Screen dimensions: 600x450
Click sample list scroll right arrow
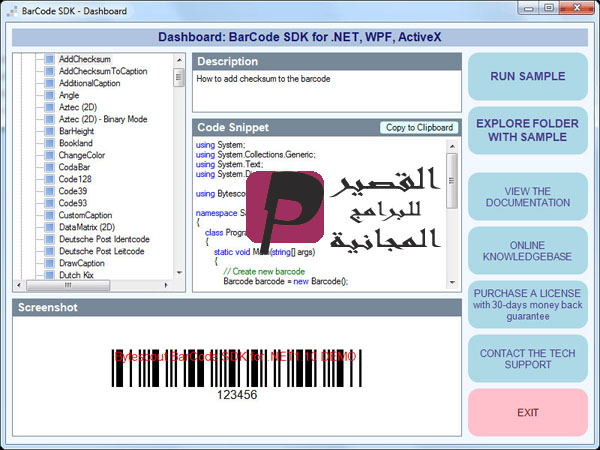(x=166, y=285)
